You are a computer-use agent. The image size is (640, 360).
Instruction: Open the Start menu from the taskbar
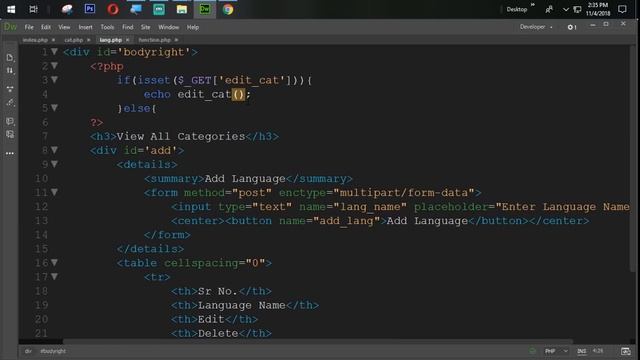point(11,9)
